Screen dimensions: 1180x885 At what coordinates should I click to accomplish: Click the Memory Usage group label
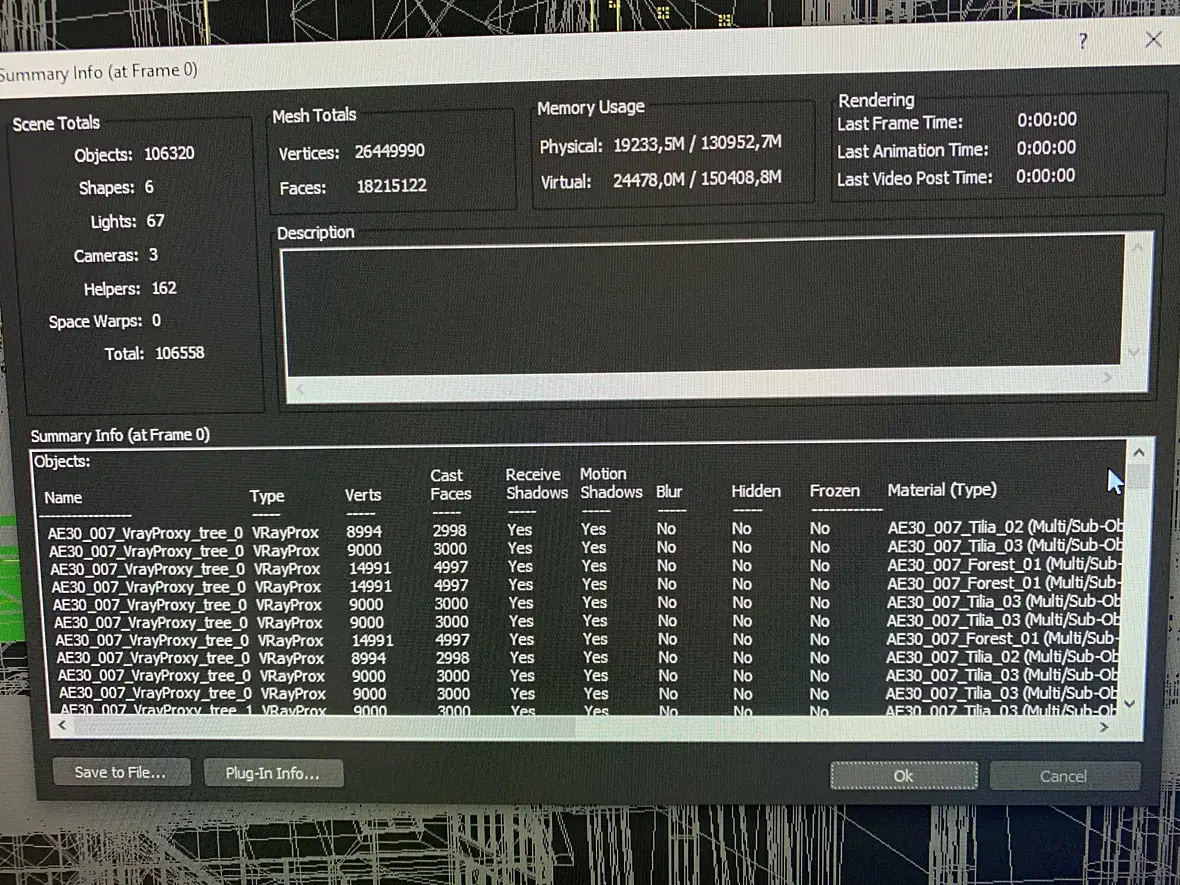point(591,108)
